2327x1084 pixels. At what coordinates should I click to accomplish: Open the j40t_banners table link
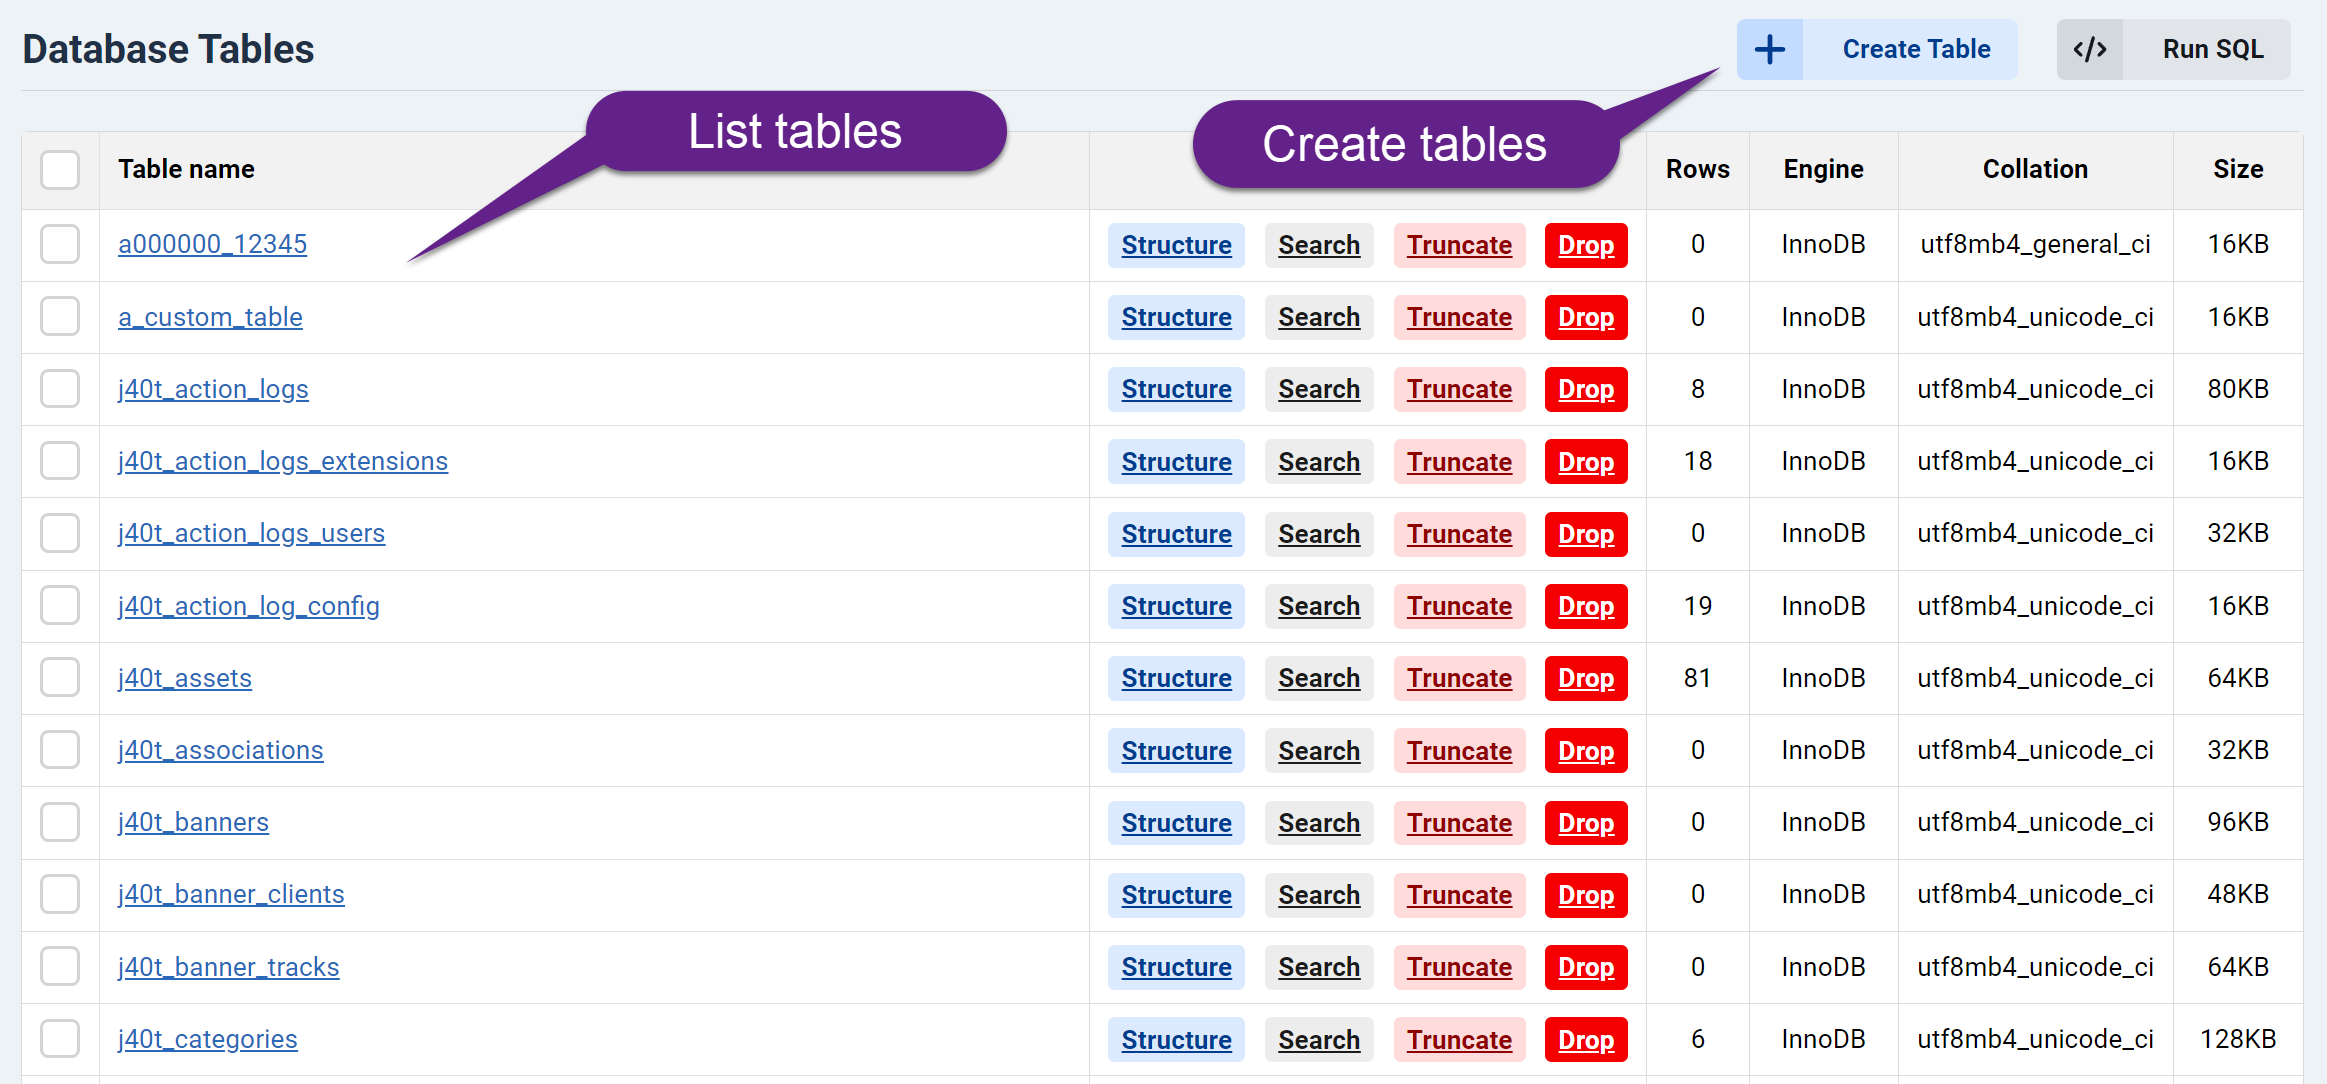pyautogui.click(x=193, y=822)
